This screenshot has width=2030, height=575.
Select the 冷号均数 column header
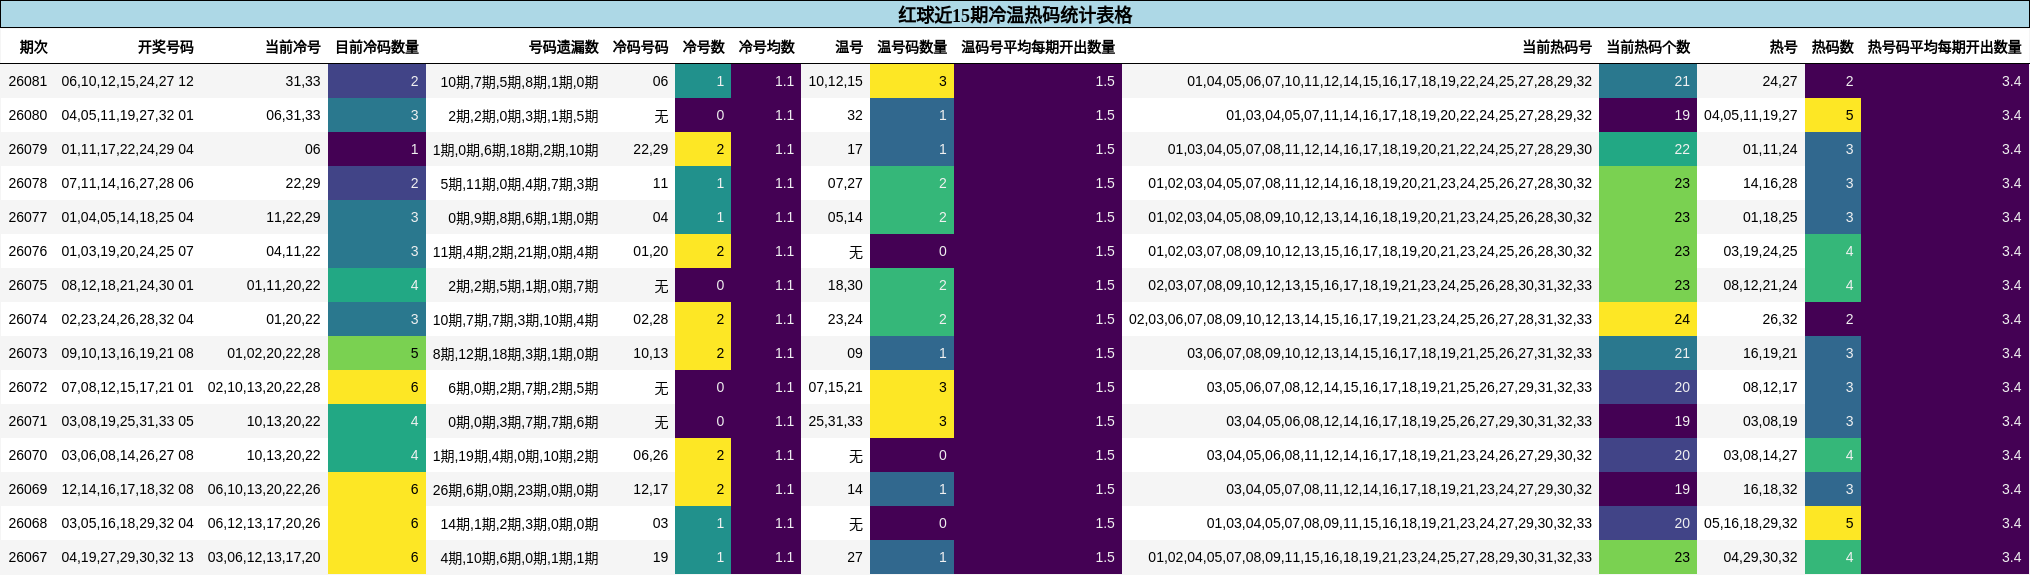click(766, 47)
